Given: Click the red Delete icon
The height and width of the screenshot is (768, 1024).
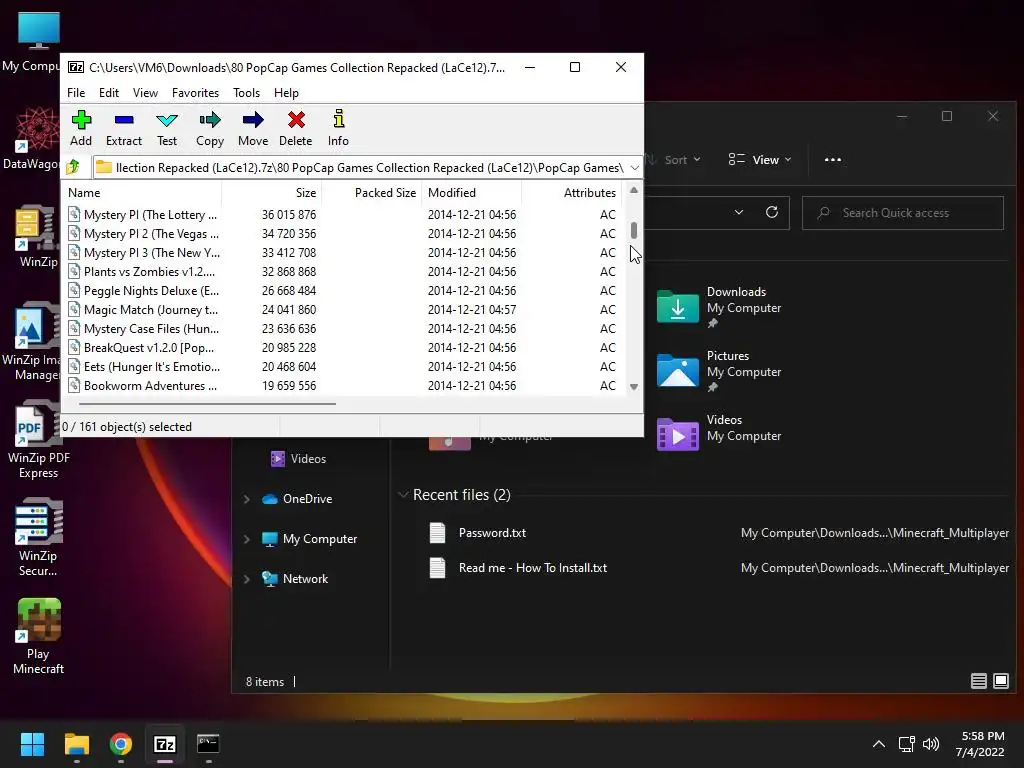Looking at the screenshot, I should pos(296,129).
